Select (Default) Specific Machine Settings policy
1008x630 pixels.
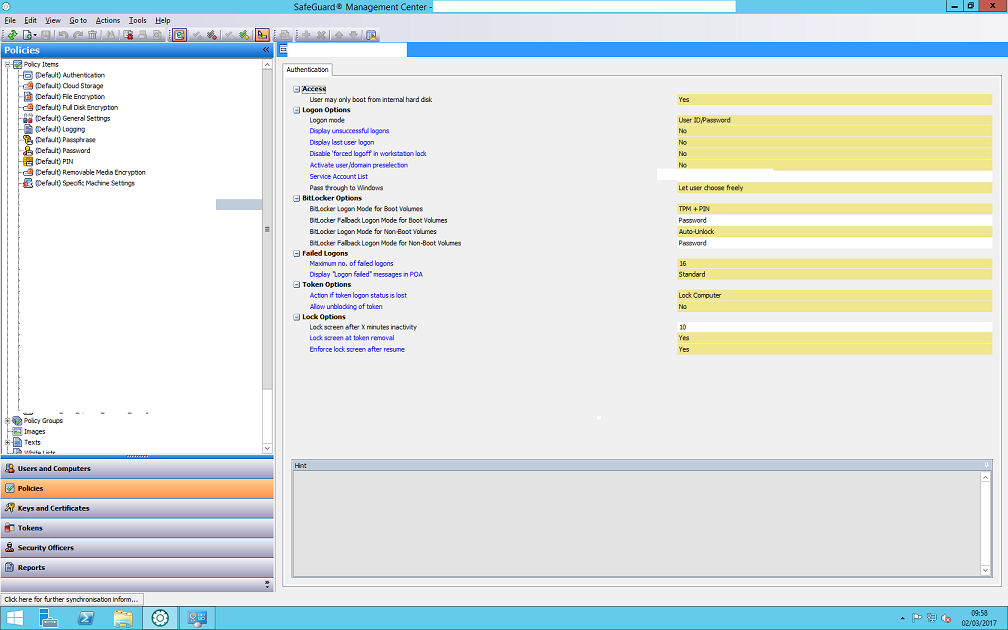[85, 184]
